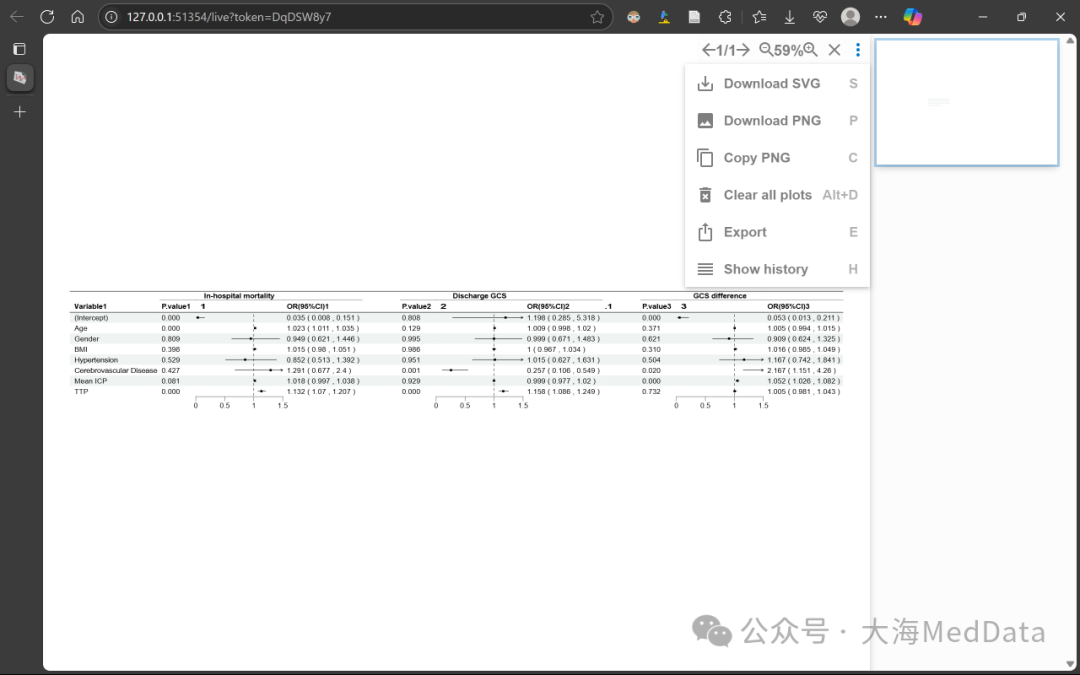Click Discharge GCS header text

click(x=479, y=295)
